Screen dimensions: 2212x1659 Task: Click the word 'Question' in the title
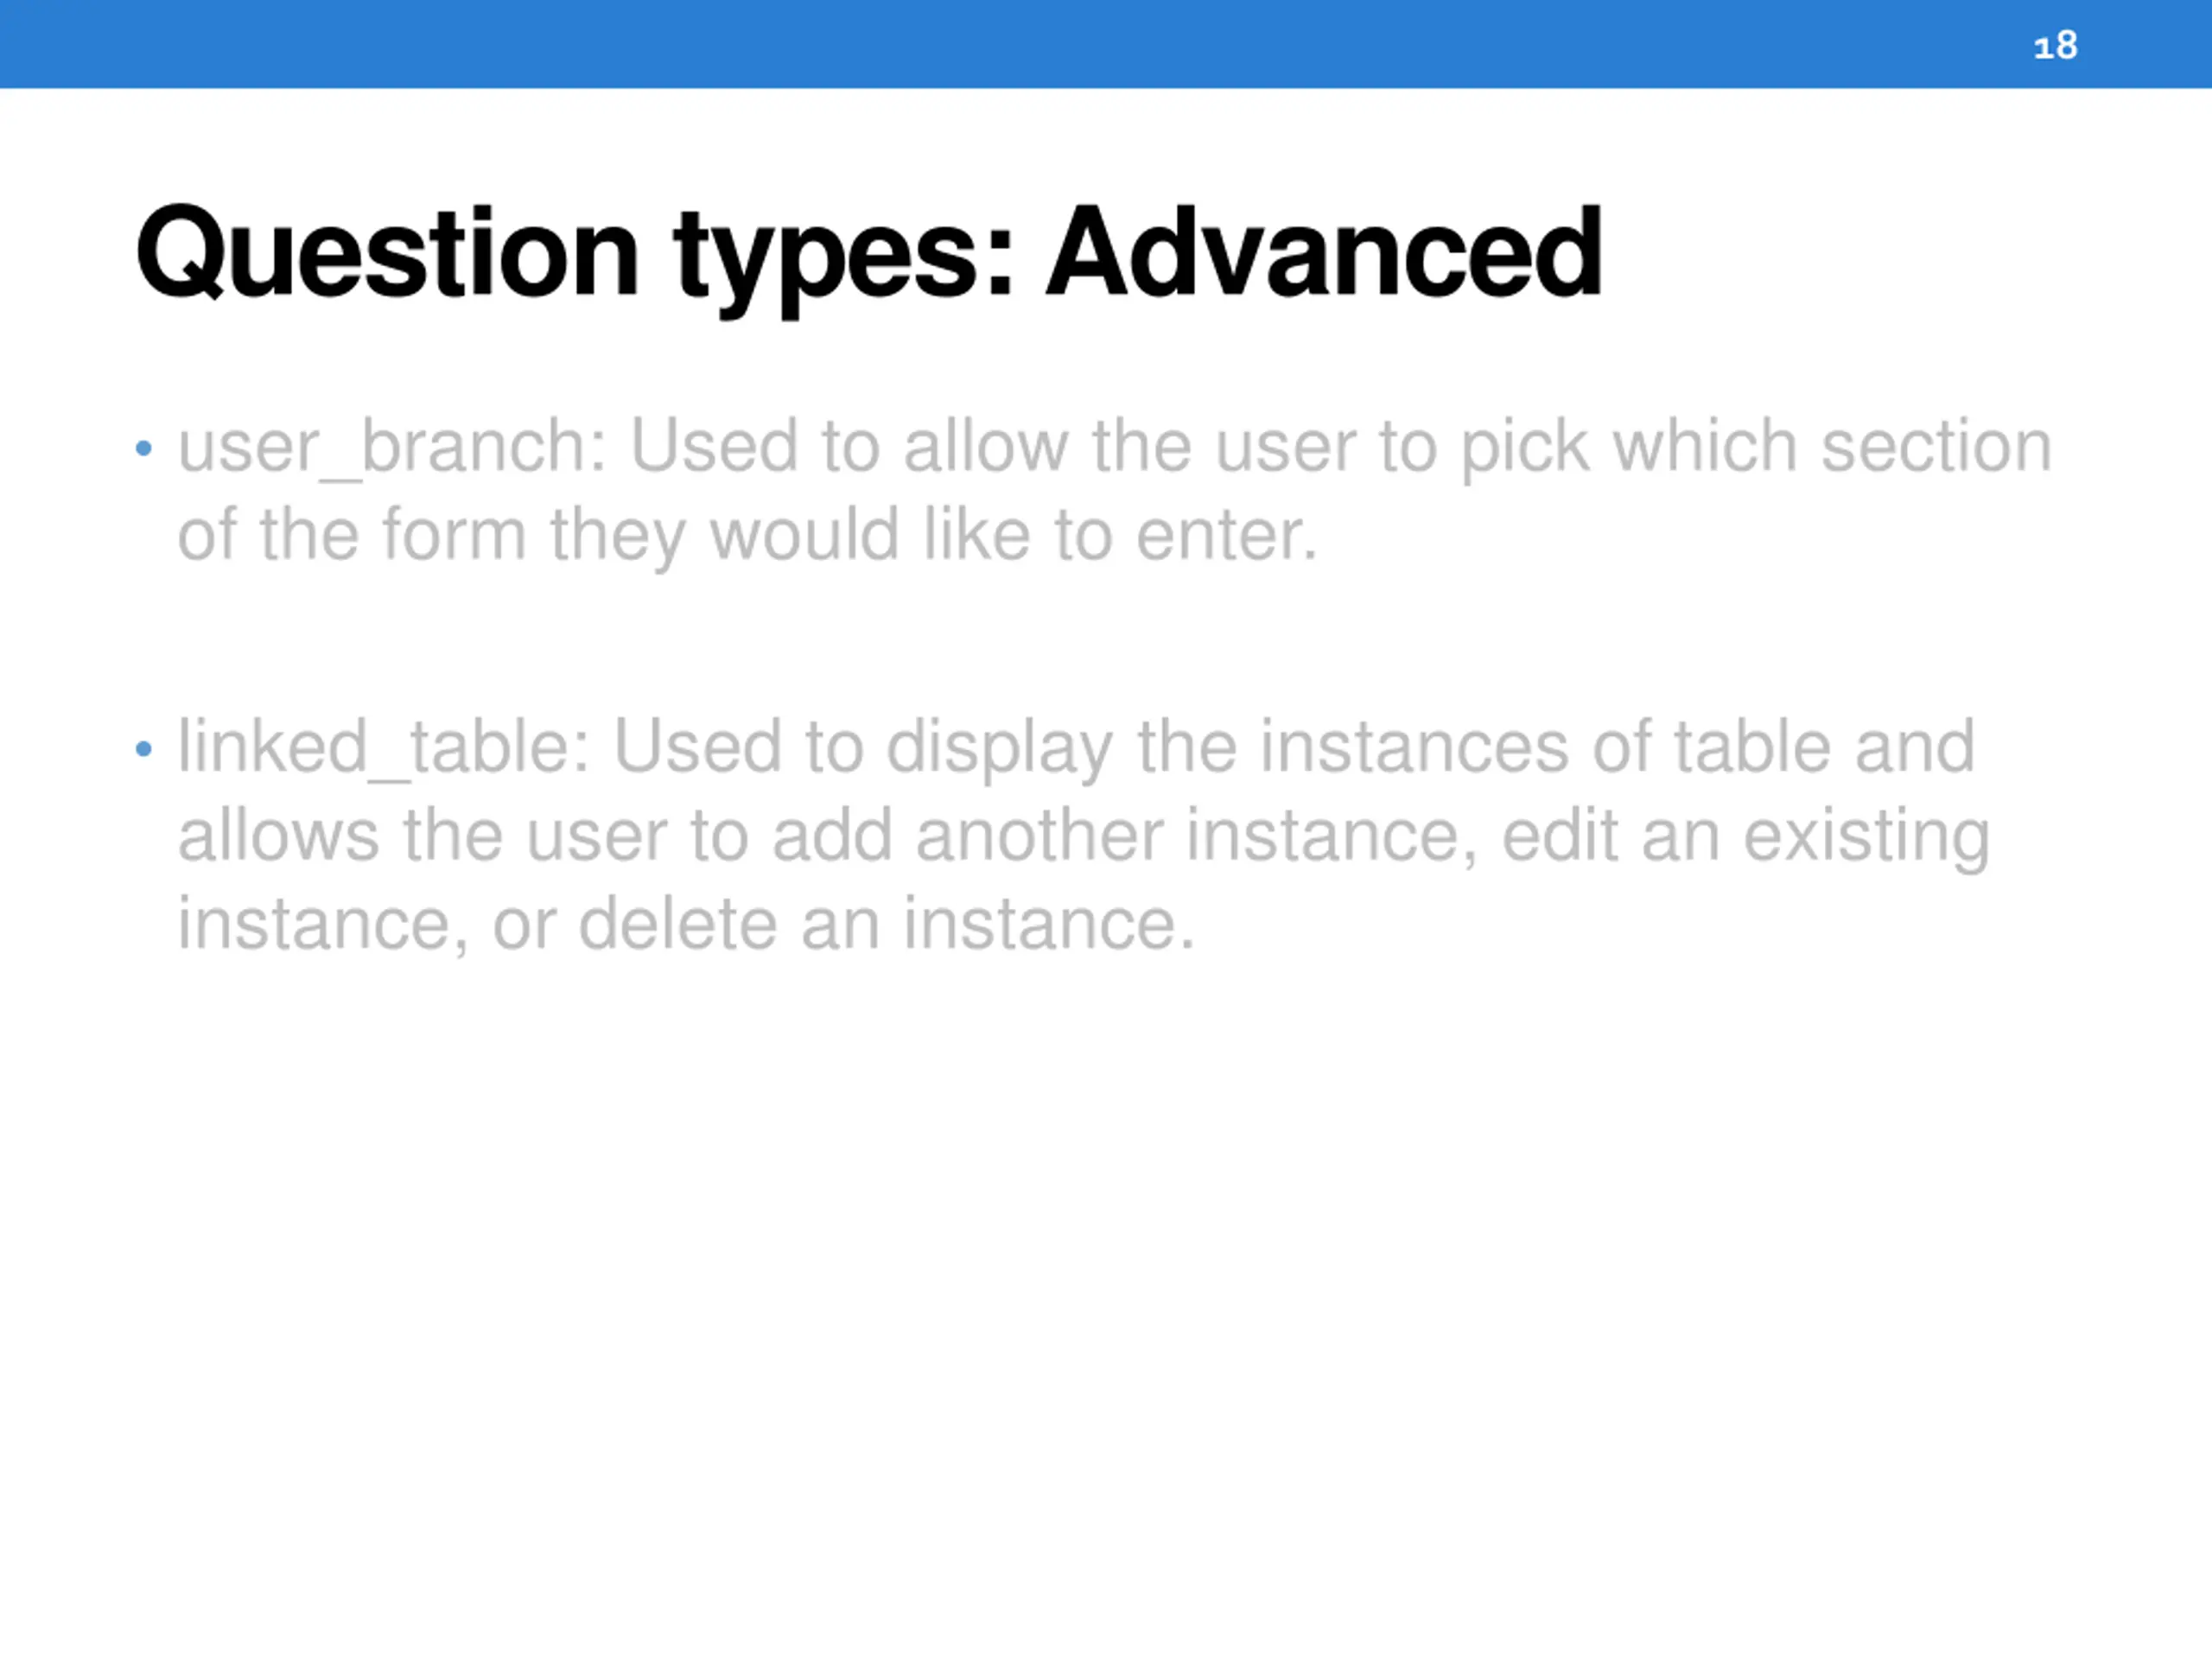point(387,252)
